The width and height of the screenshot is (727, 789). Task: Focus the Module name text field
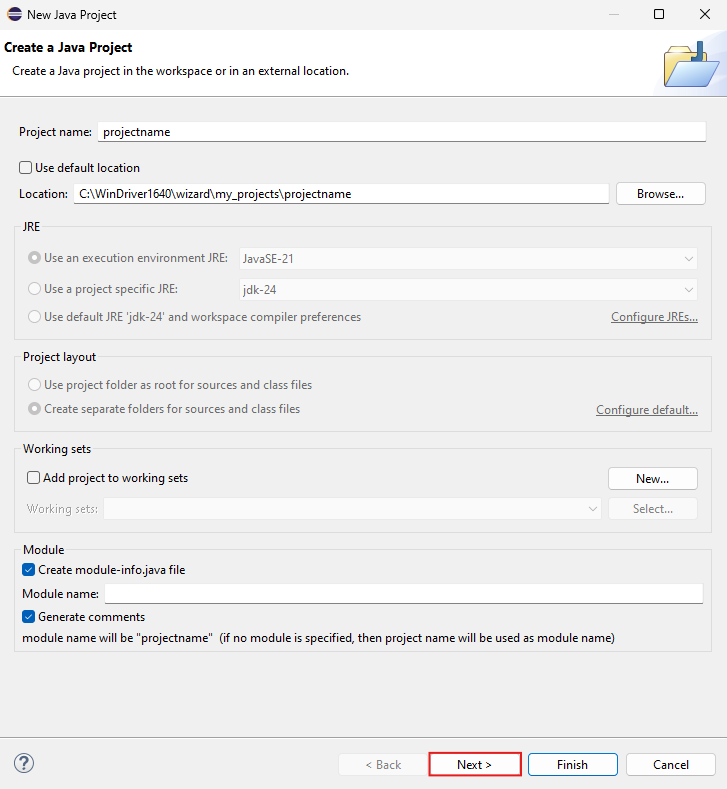click(403, 594)
